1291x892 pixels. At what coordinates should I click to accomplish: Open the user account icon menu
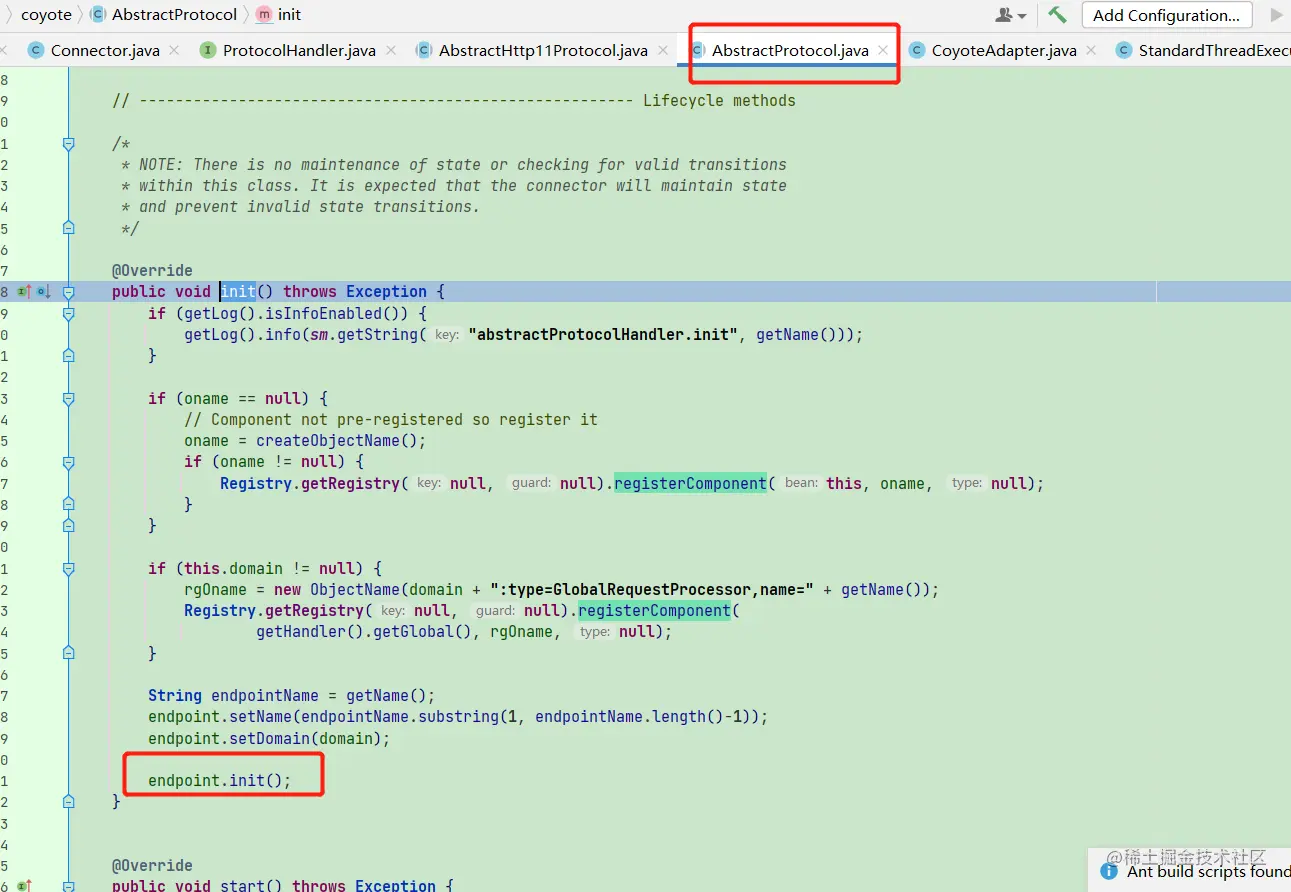point(1011,15)
